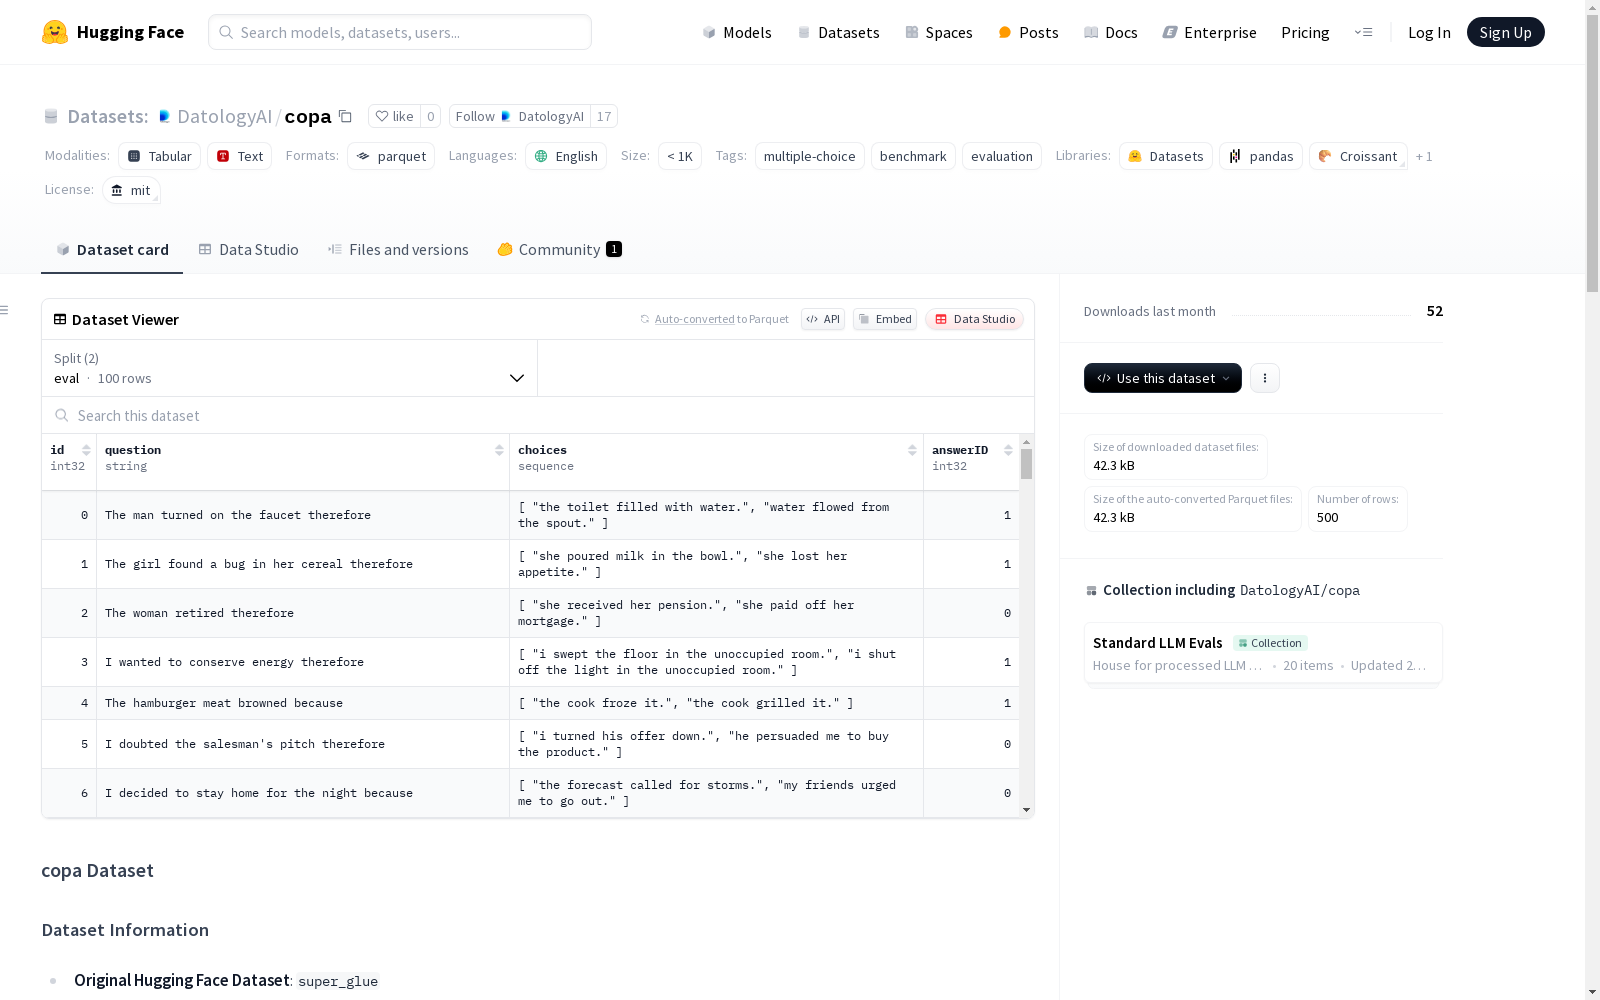Viewport: 1600px width, 1000px height.
Task: Open the mit license tag
Action: (131, 190)
